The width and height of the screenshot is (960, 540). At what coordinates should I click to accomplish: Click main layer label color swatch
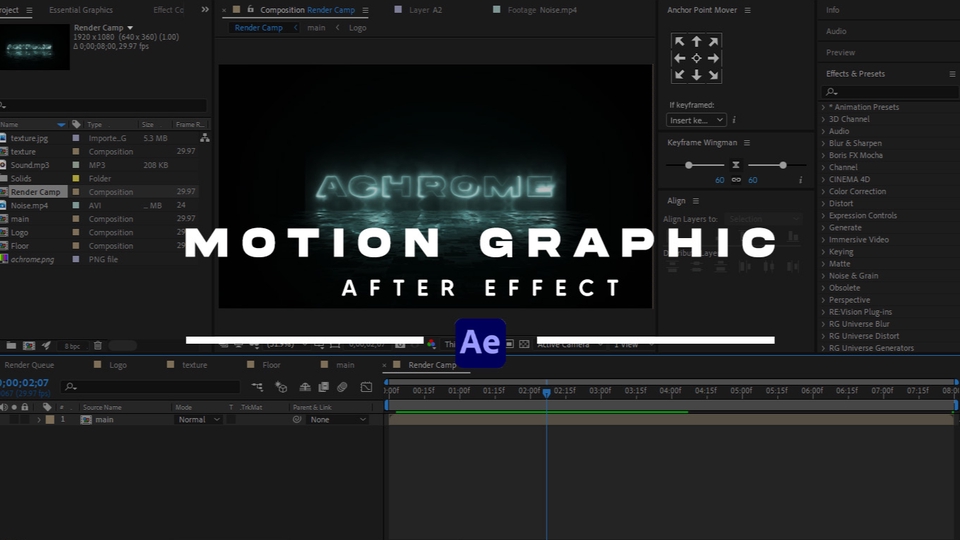(50, 419)
